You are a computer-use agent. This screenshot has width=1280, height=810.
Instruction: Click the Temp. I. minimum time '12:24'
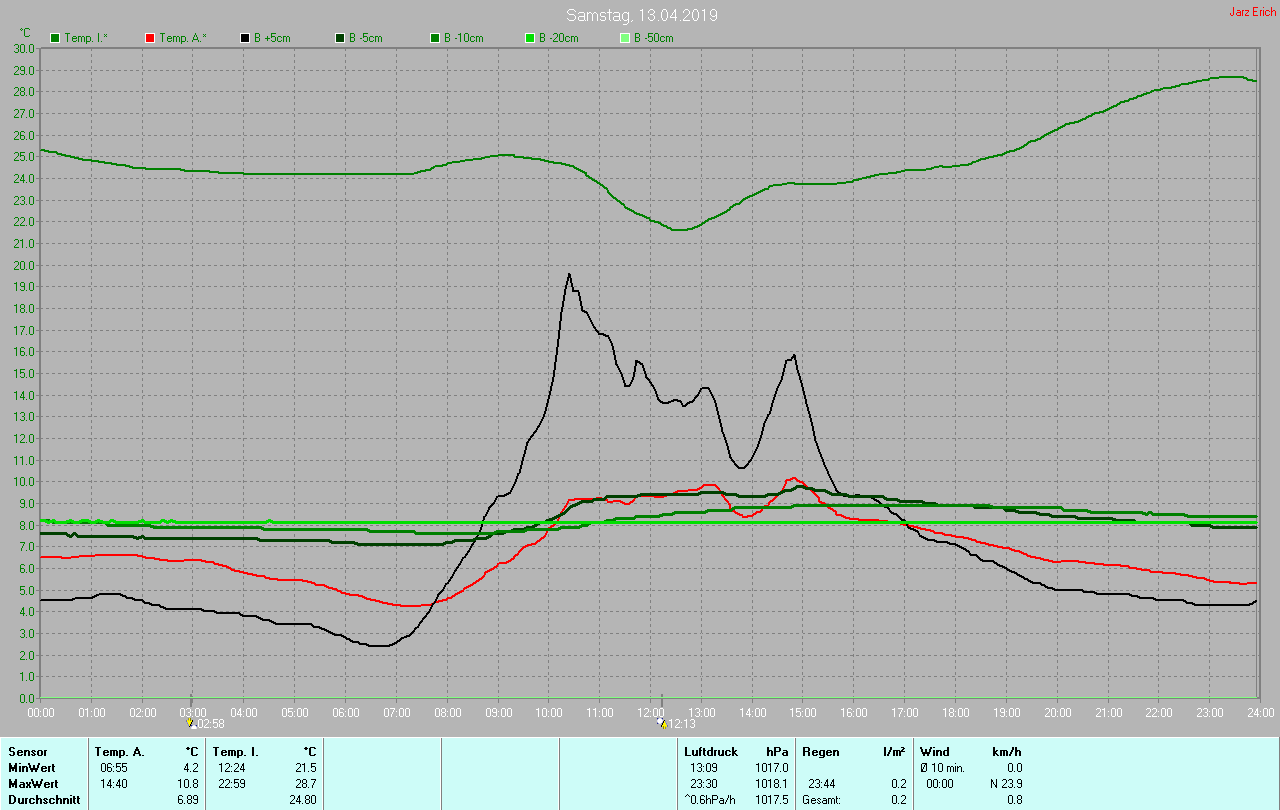click(231, 767)
